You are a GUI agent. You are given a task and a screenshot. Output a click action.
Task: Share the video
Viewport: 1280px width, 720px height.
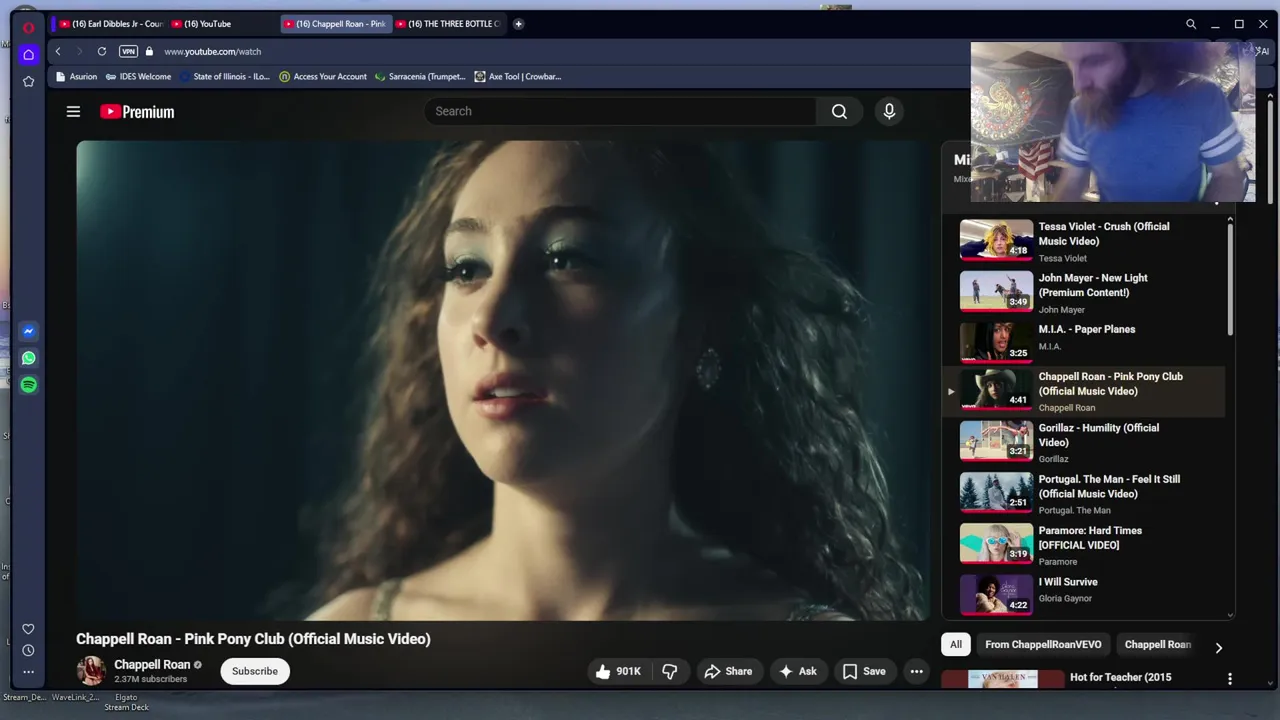728,671
